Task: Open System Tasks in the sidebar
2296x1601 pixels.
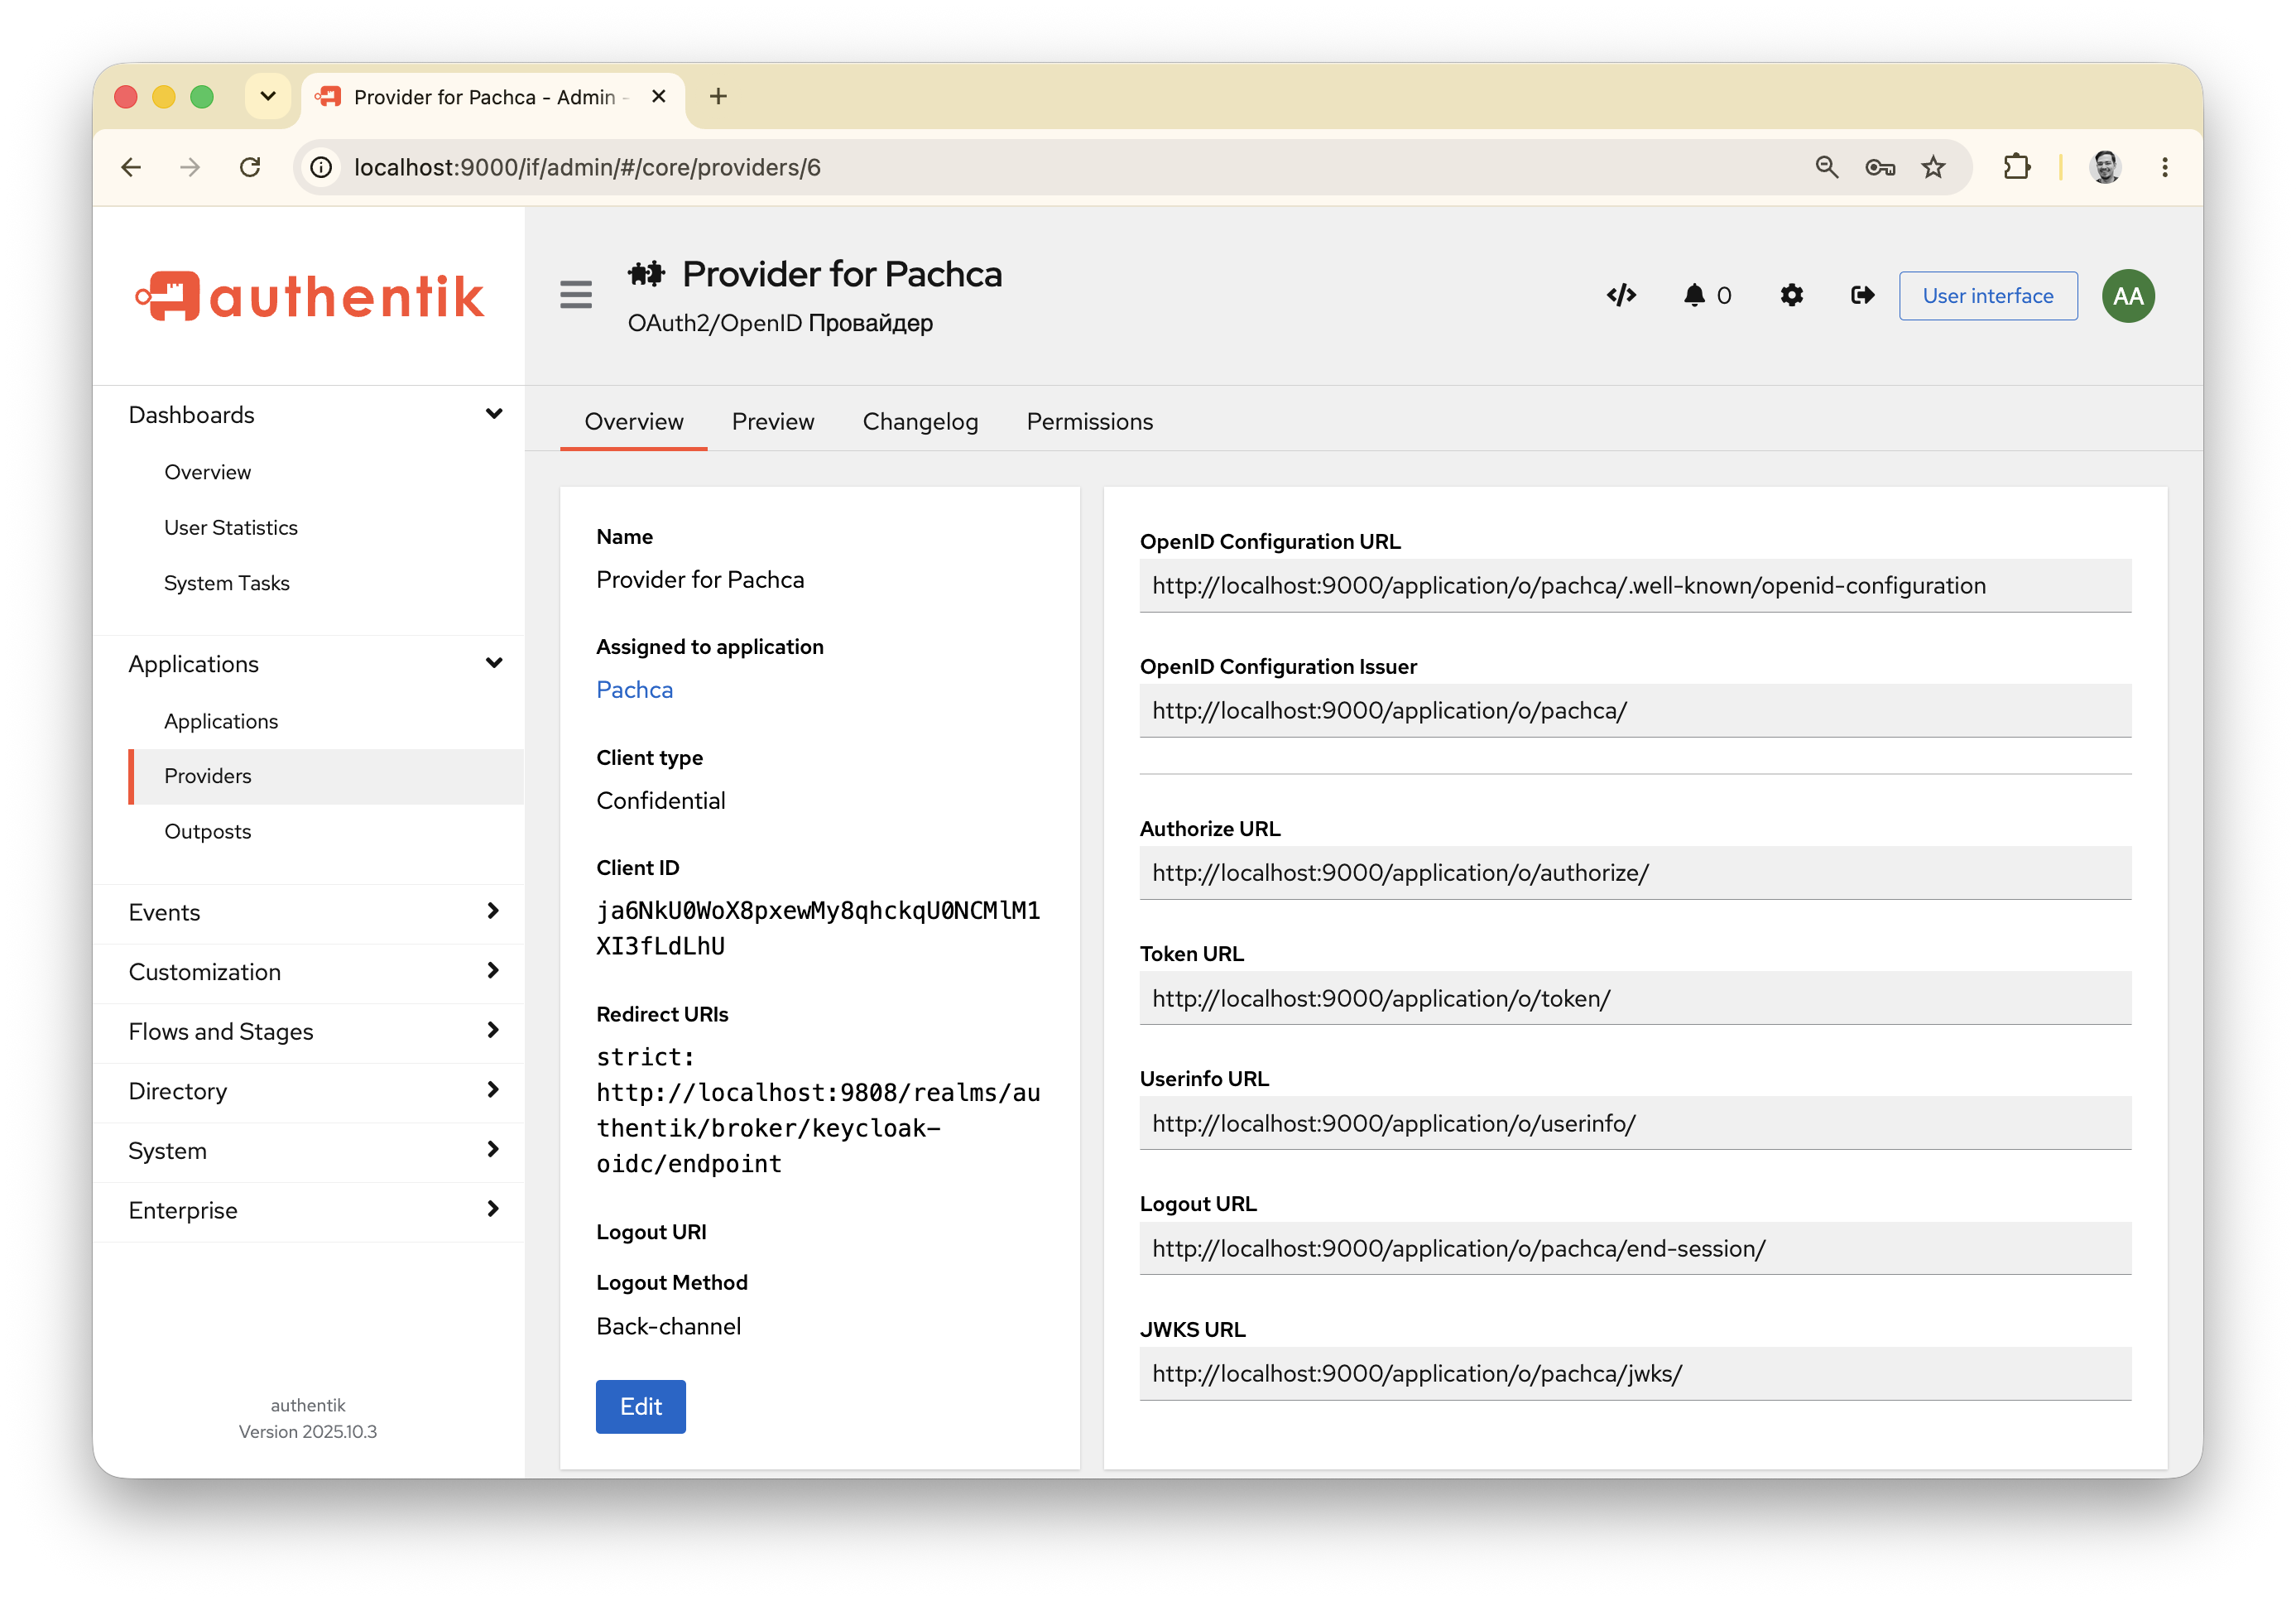Action: point(227,583)
